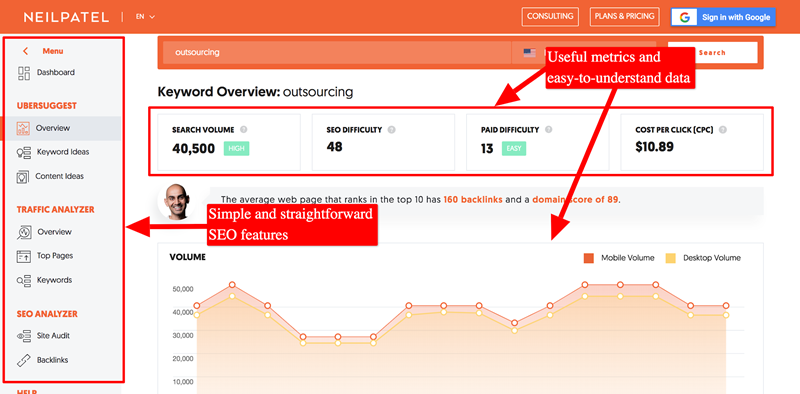Click the 40,500 search volume value
Viewport: 800px width, 394px height.
(x=193, y=149)
